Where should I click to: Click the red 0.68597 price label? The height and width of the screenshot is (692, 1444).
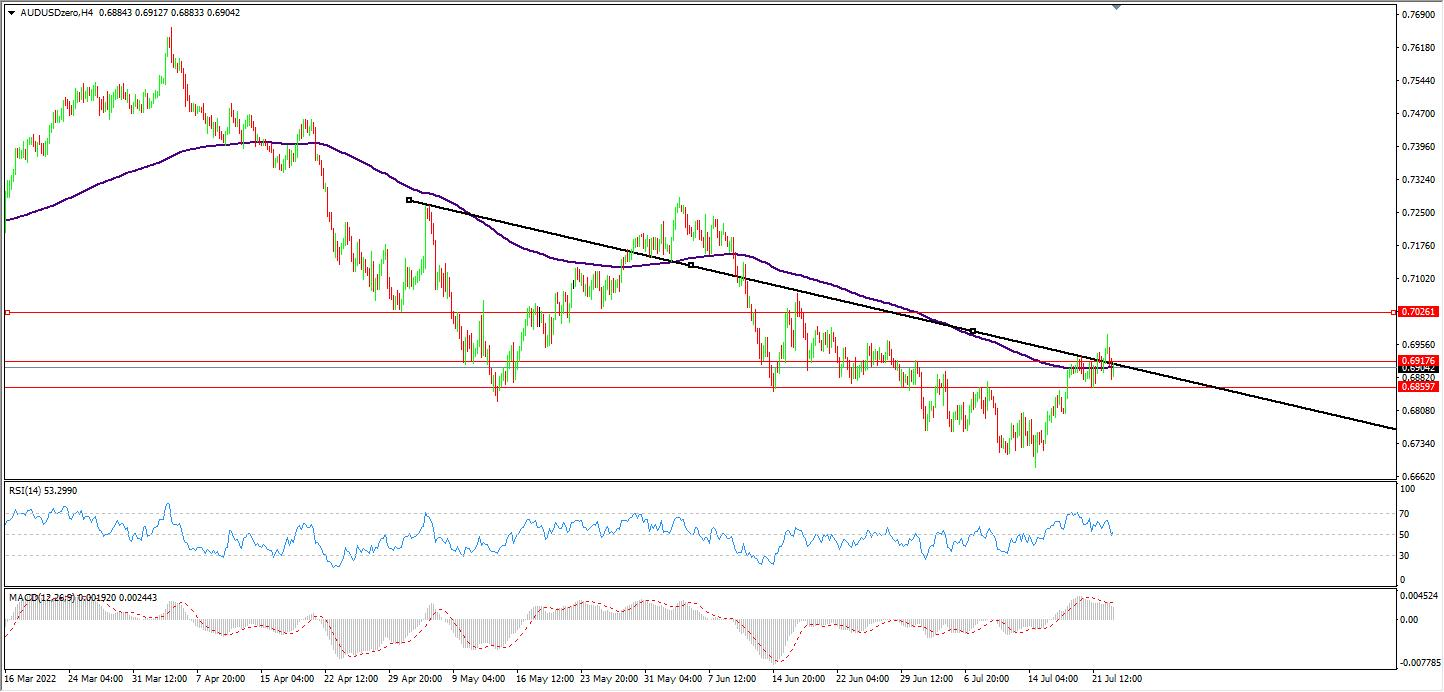coord(1419,387)
